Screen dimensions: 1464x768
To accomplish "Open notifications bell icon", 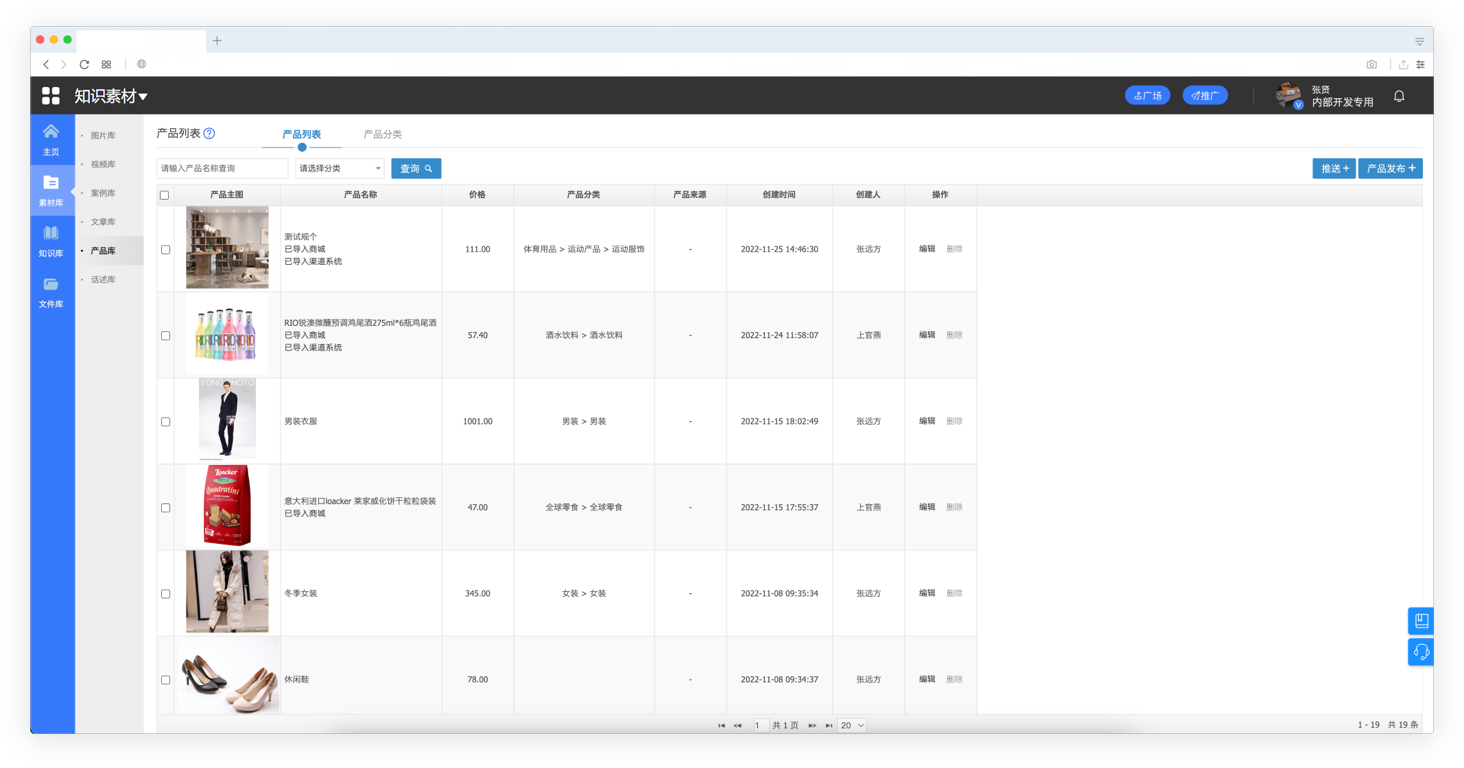I will [1399, 96].
